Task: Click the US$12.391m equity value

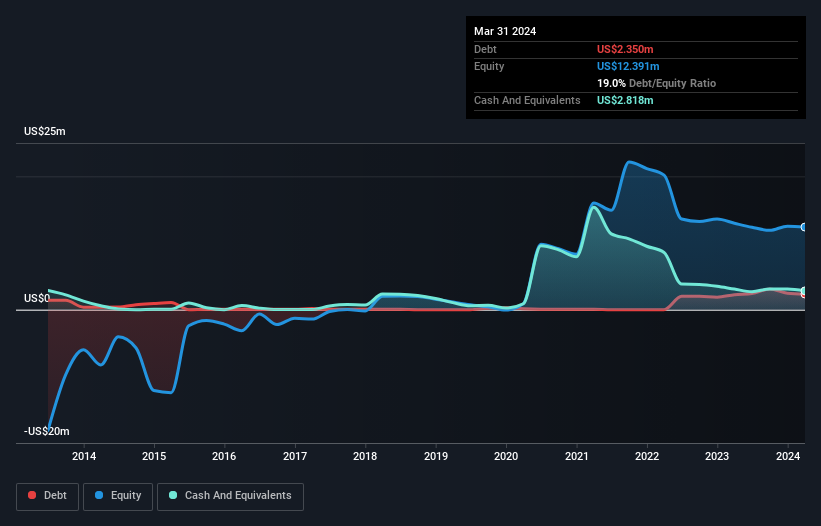Action: tap(628, 66)
